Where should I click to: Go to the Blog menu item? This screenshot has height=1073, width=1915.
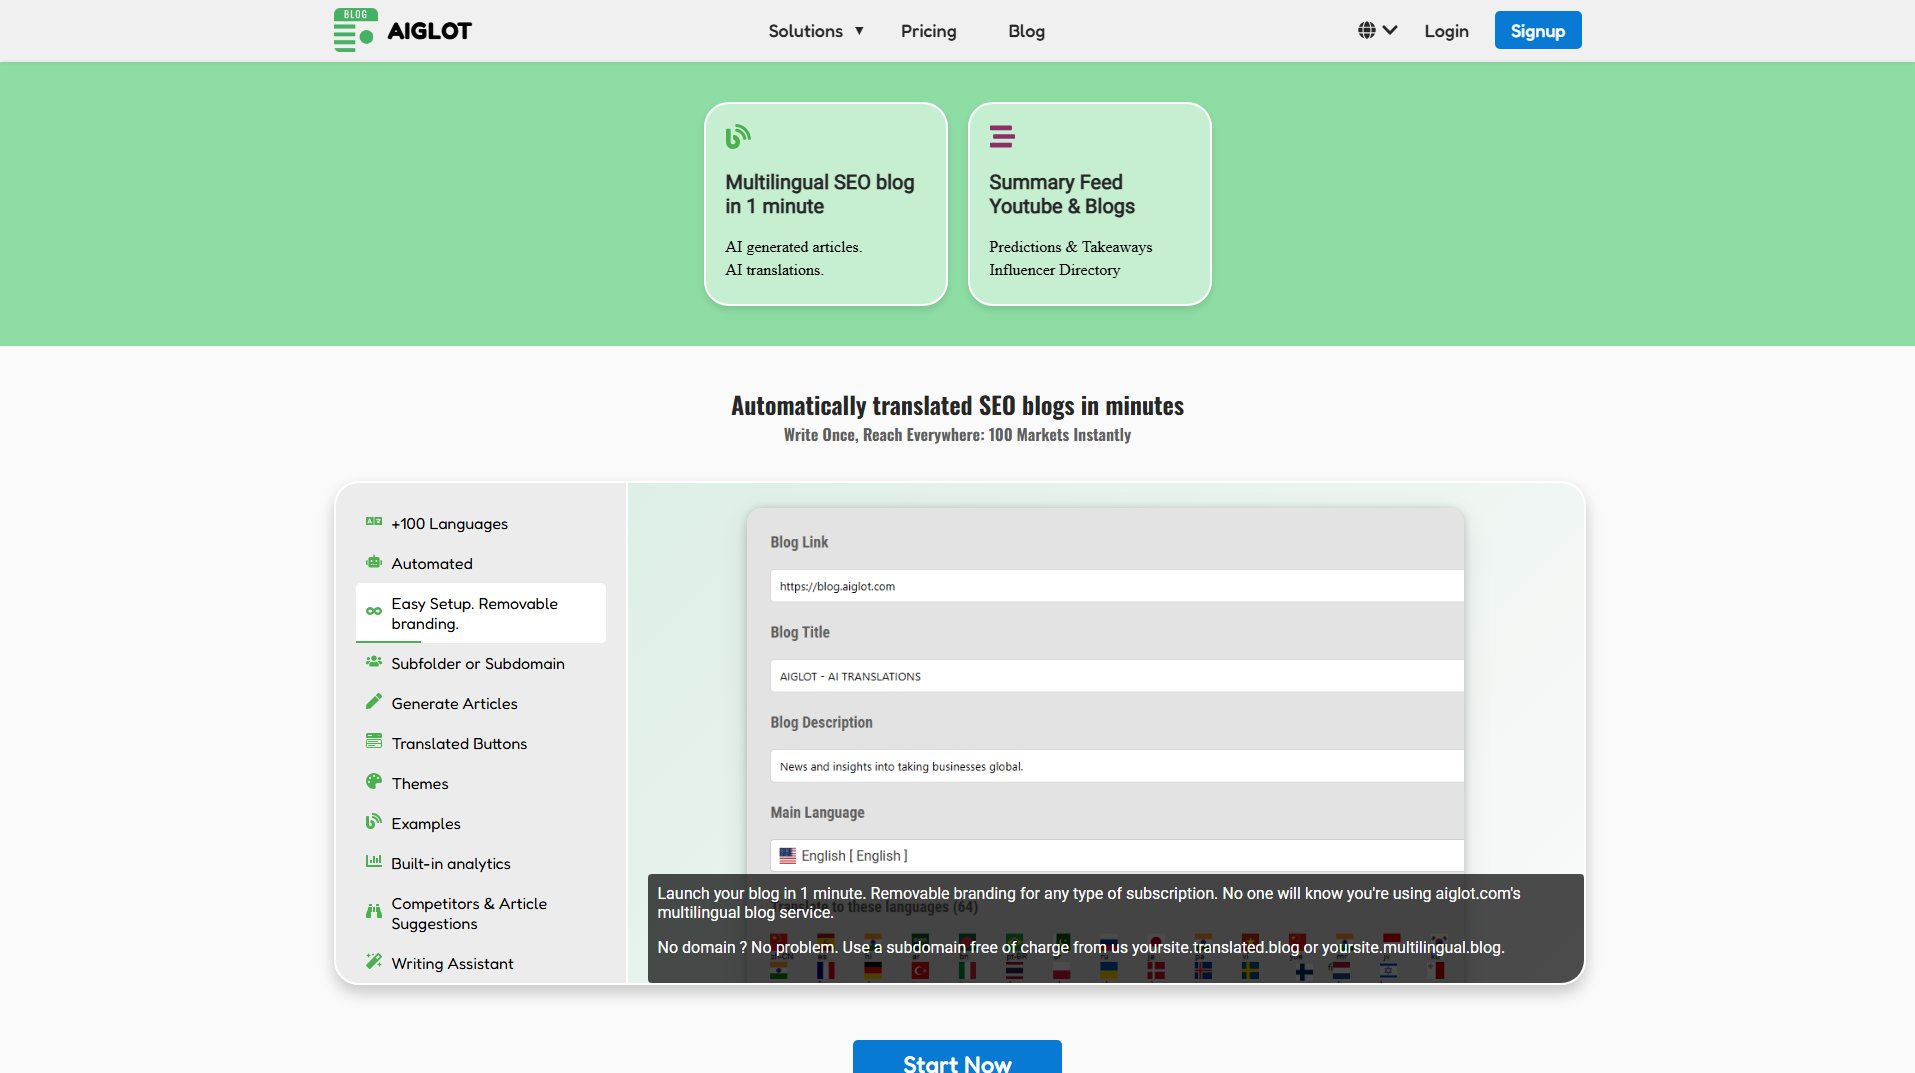tap(1026, 31)
